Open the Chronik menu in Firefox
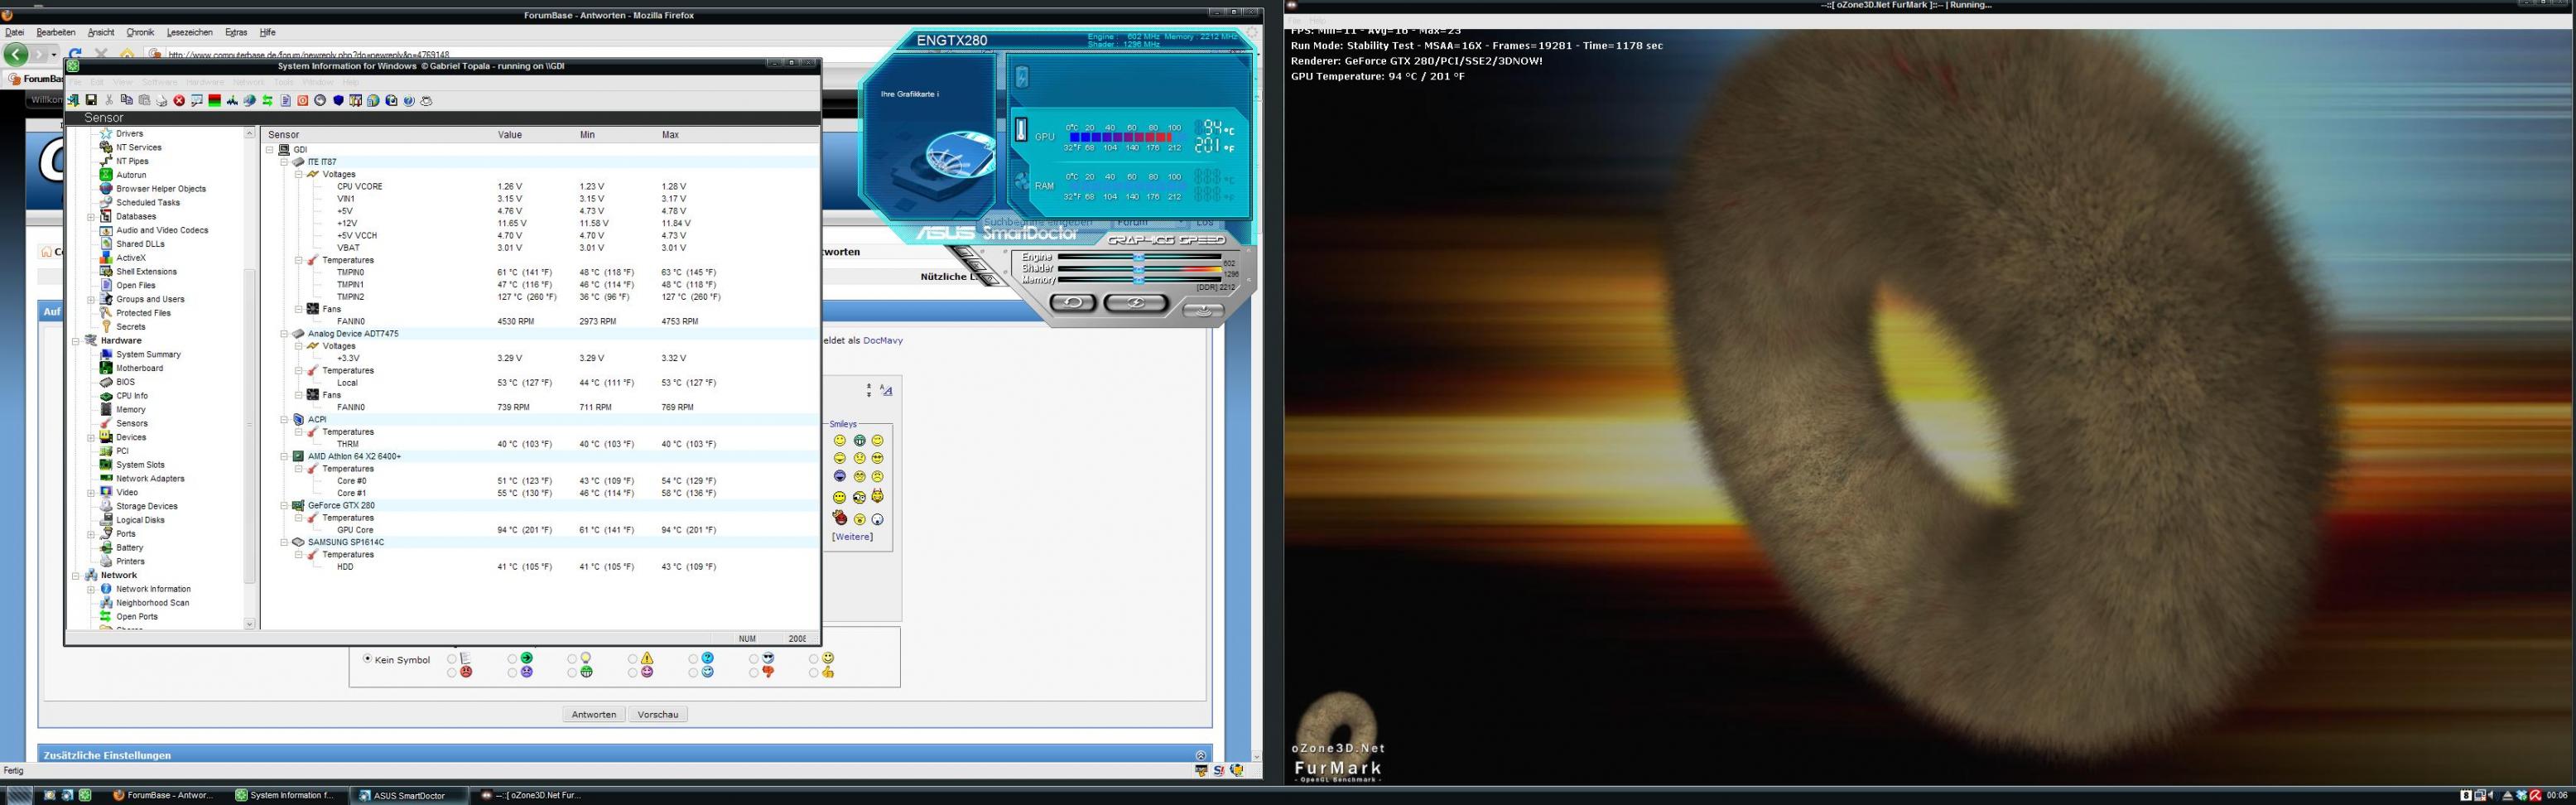This screenshot has width=2576, height=805. 140,32
